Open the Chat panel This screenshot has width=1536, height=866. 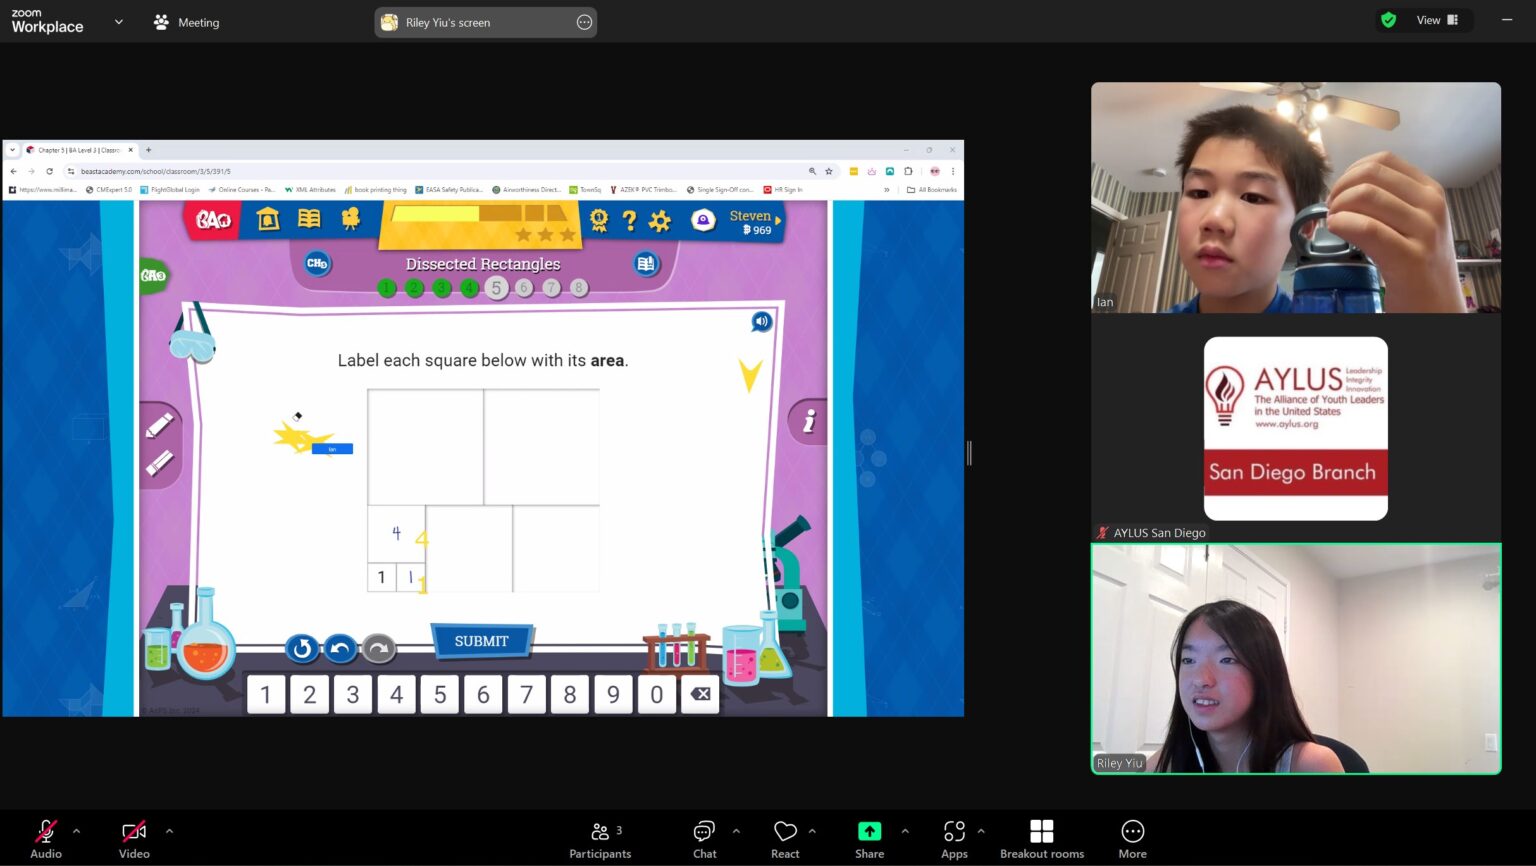pos(705,838)
